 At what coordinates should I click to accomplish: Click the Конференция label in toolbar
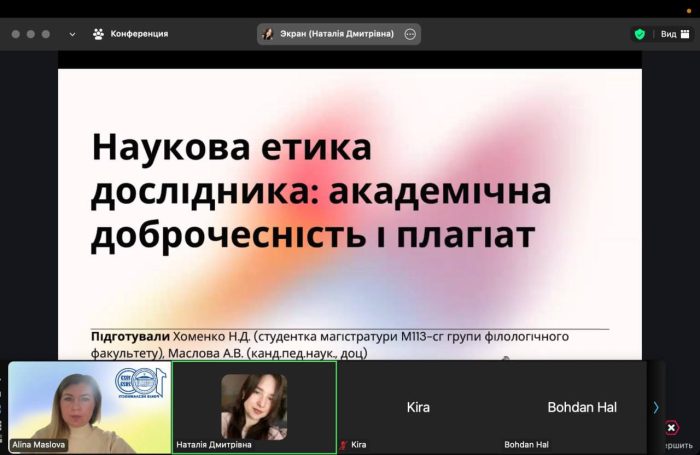point(139,34)
